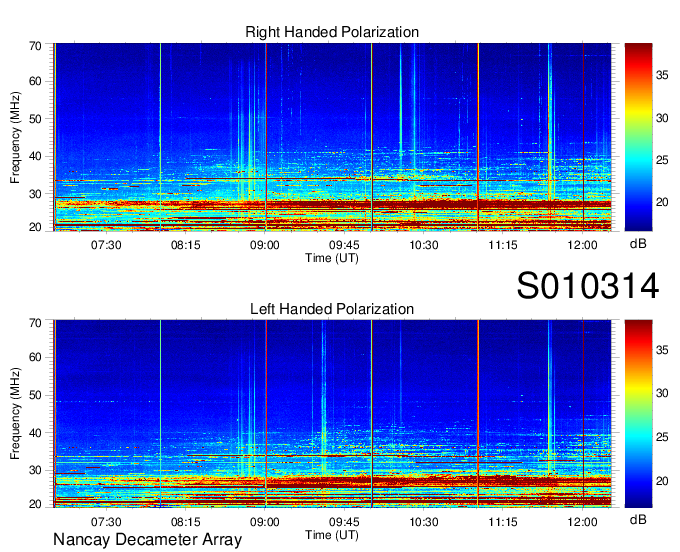Click the dB label of Right Handed colorbar
This screenshot has width=680, height=552.
[x=638, y=244]
